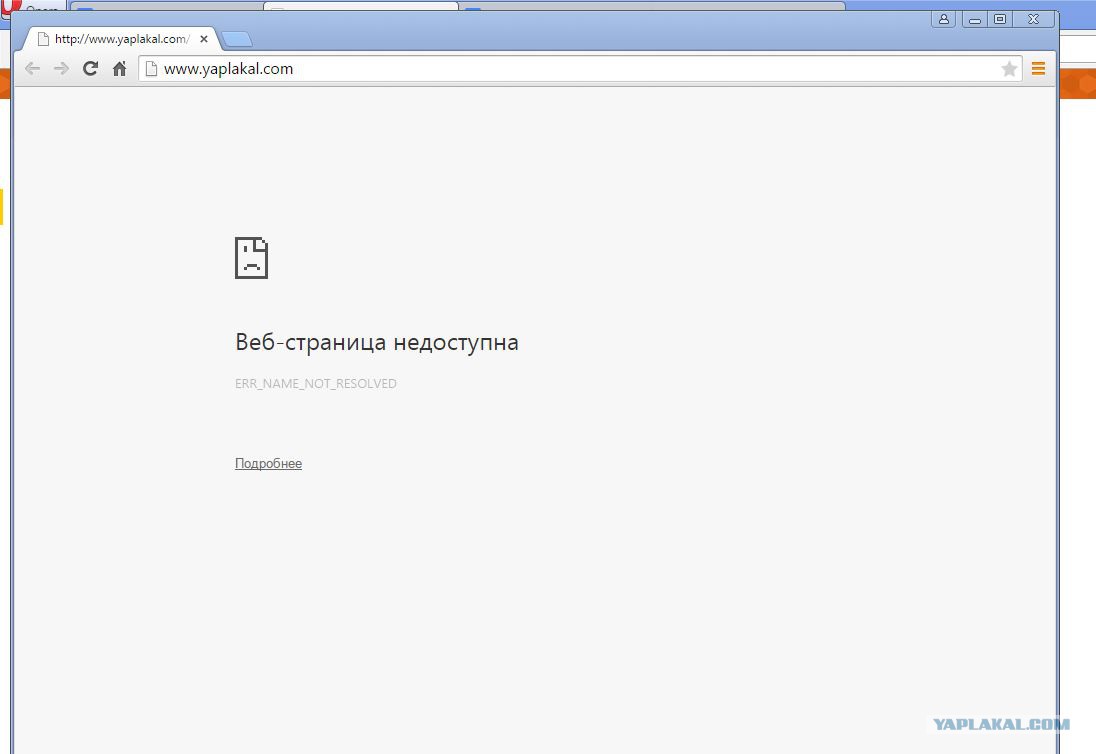Click the ERR_NAME_NOT_RESOLVED error code text
Screen dimensions: 1096x754
316,384
